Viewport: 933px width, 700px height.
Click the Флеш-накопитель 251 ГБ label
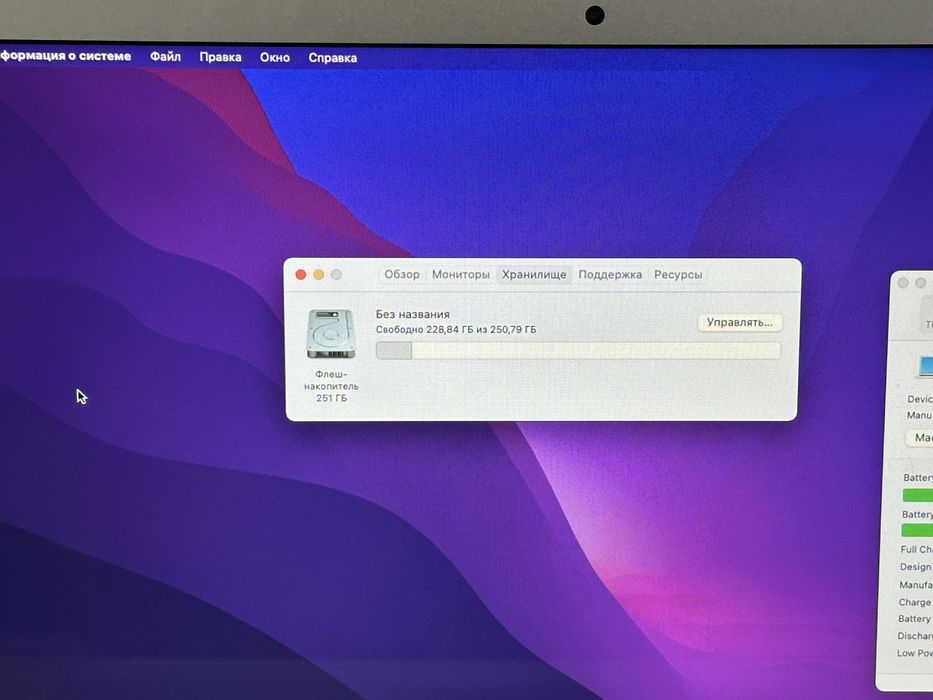331,386
